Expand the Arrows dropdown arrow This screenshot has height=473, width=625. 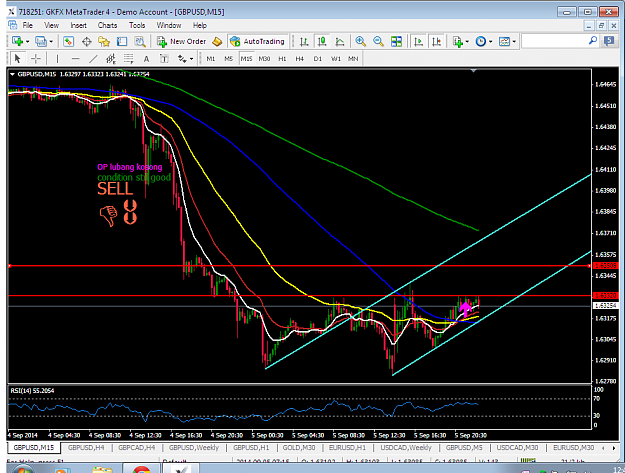192,59
